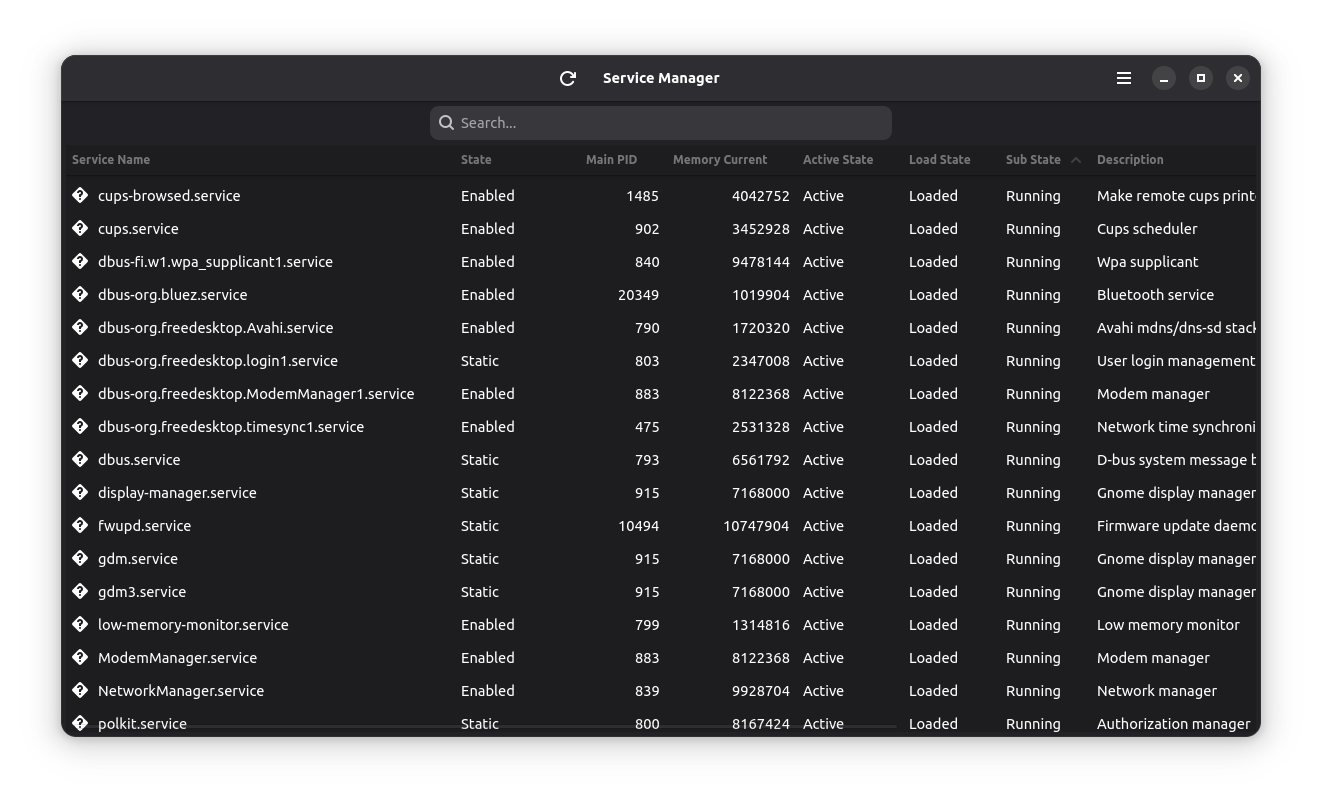Click the search magnifier icon
This screenshot has width=1322, height=804.
coord(447,123)
